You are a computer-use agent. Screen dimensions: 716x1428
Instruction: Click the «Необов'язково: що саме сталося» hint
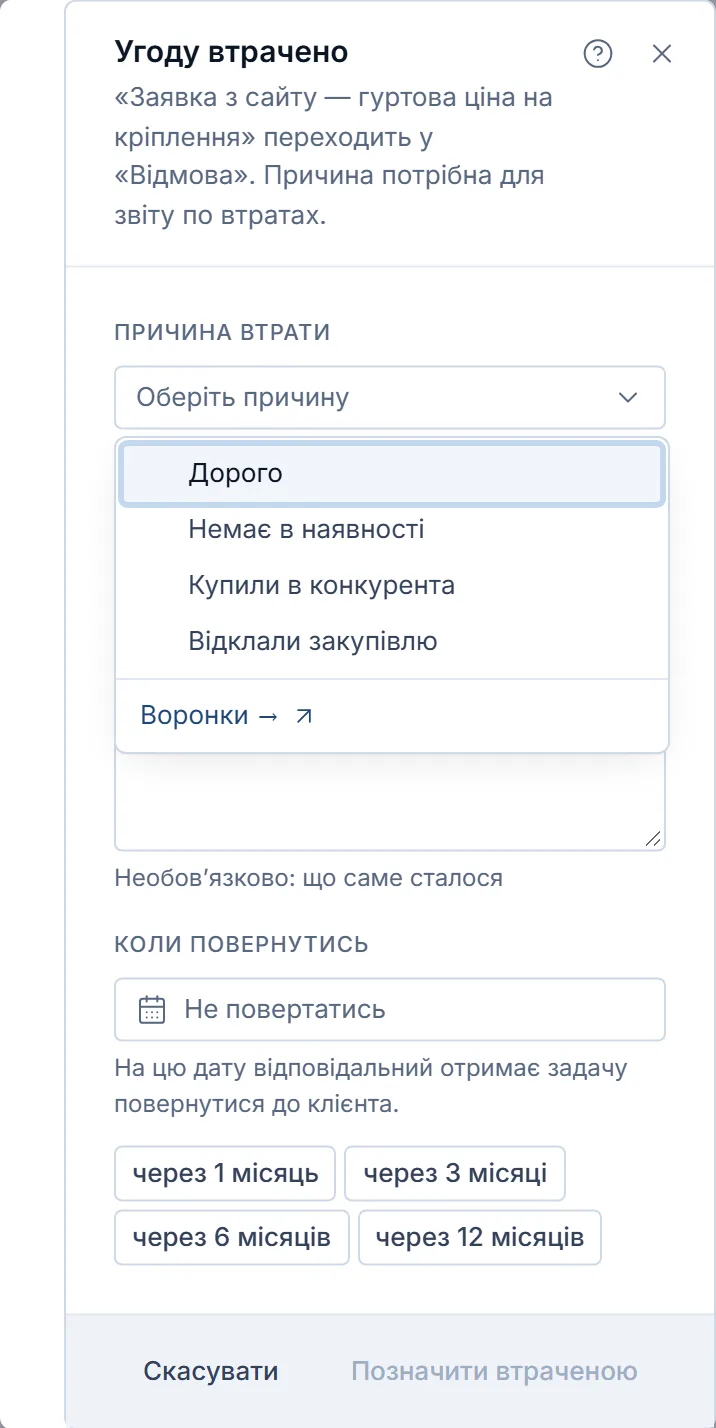(x=309, y=878)
